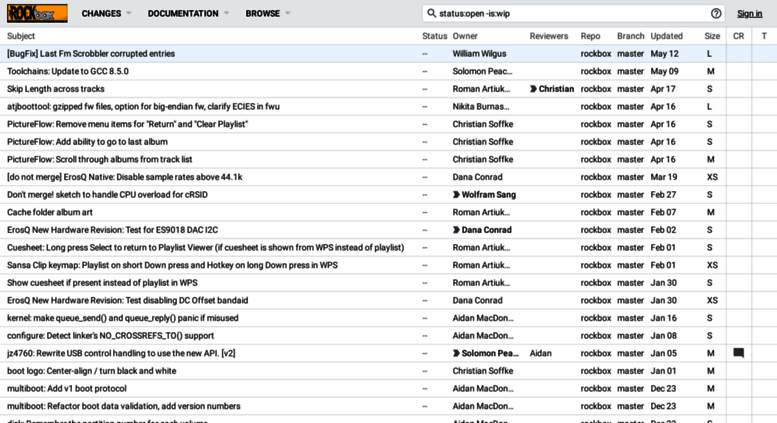Click the Sign in link
The image size is (777, 423).
[749, 13]
